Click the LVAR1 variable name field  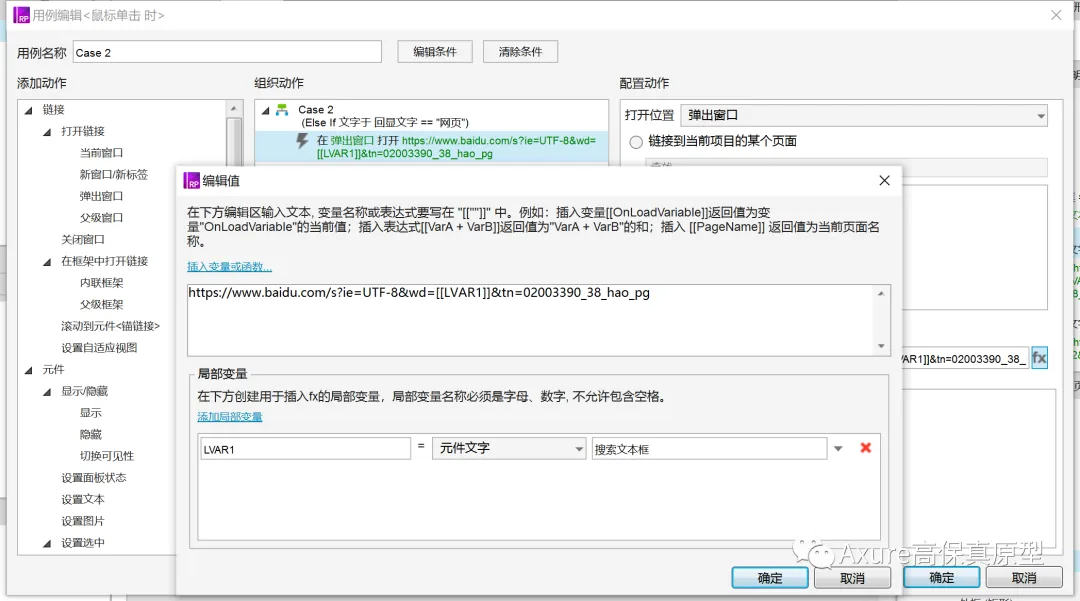coord(305,449)
